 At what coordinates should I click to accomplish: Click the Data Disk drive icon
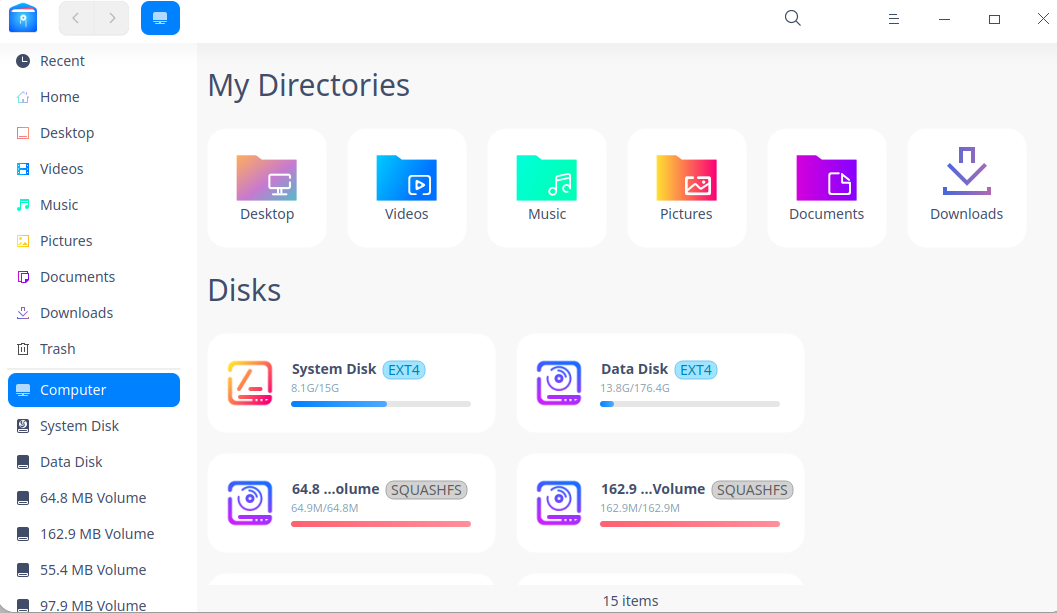click(559, 383)
